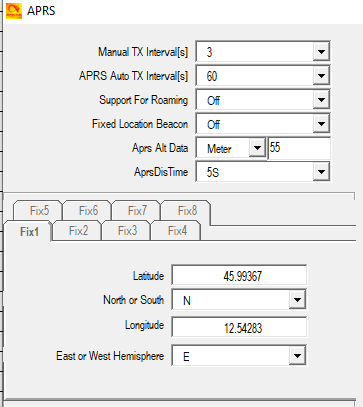Click the APRS window title icon
The height and width of the screenshot is (407, 363).
tap(14, 11)
